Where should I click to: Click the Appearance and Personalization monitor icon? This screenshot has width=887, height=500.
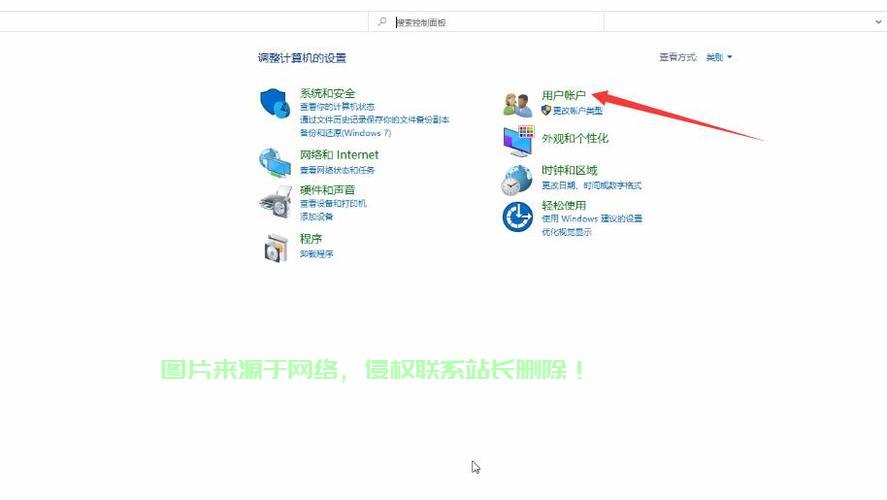pos(517,142)
